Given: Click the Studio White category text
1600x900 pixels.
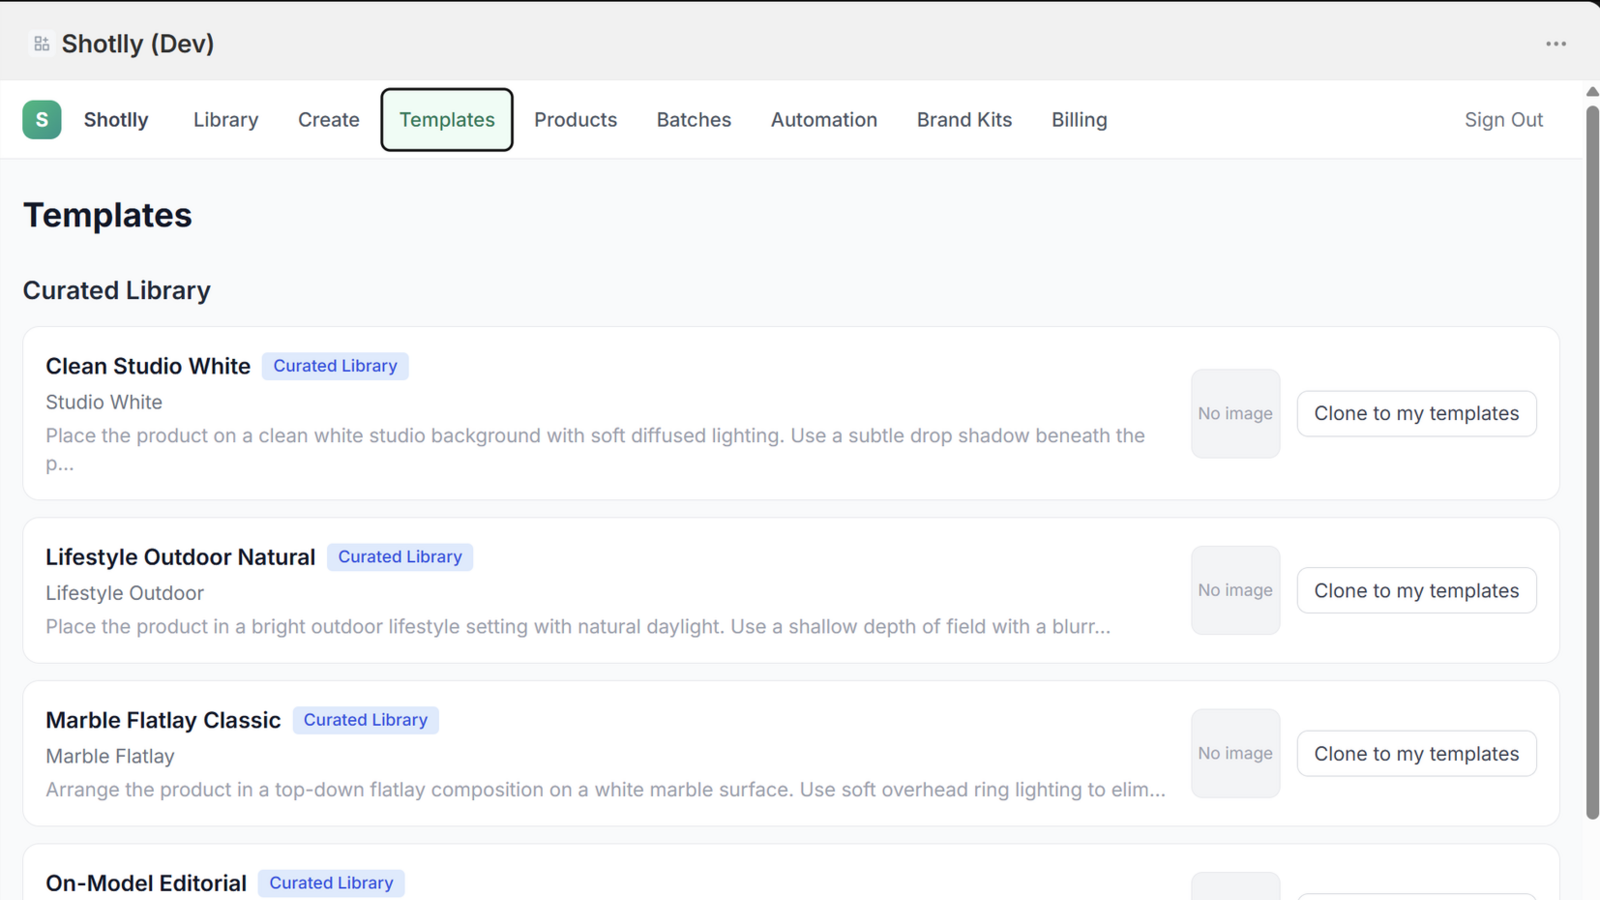Looking at the screenshot, I should (104, 402).
